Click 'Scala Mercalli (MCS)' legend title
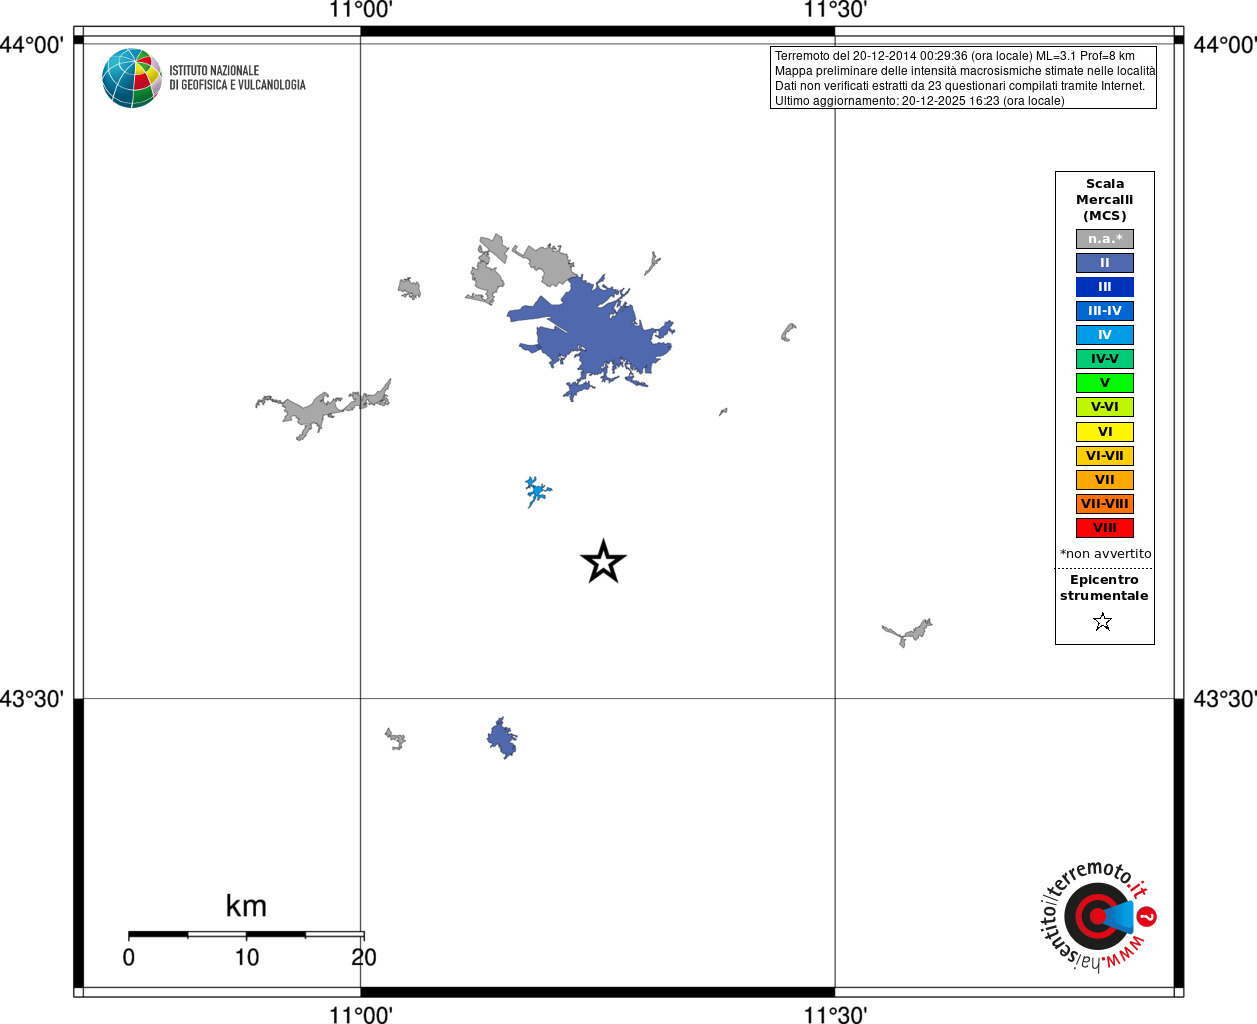The image size is (1257, 1024). (x=1105, y=200)
